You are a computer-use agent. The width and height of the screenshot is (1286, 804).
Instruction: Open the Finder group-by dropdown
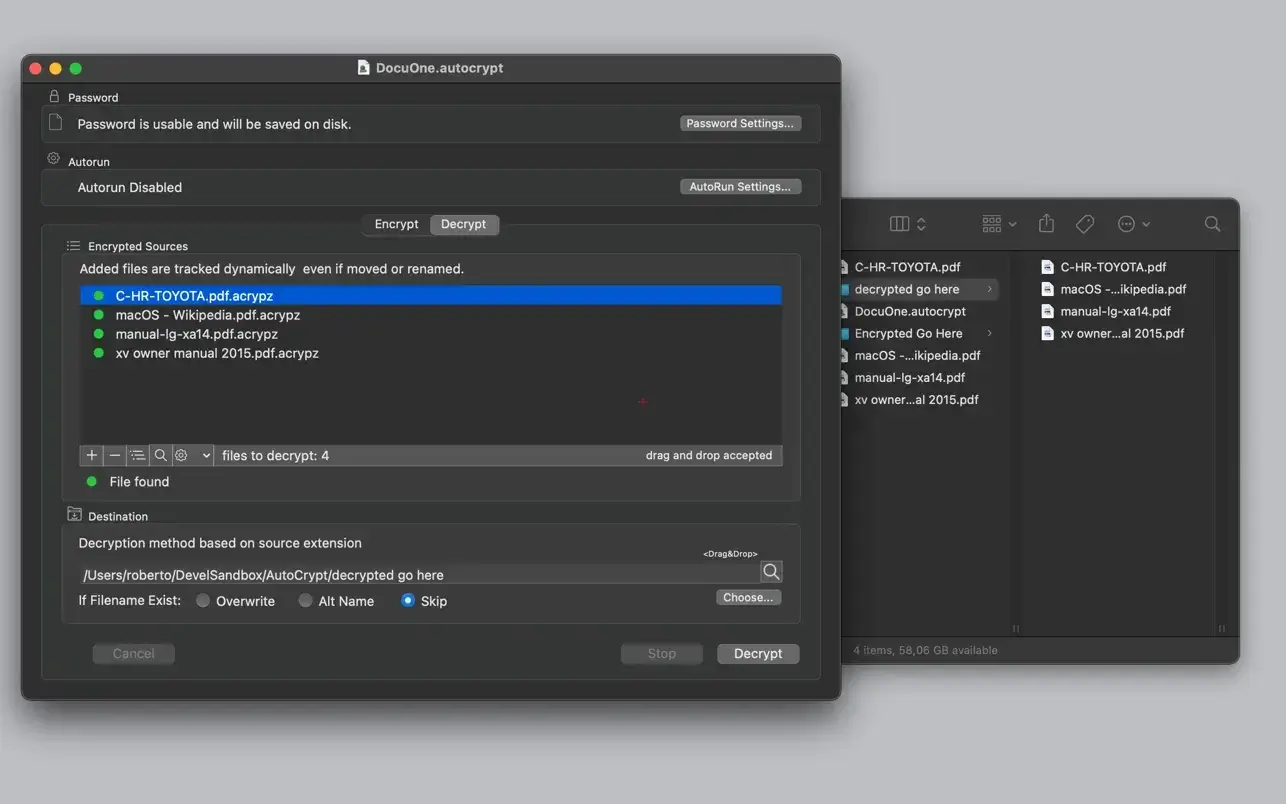point(998,224)
